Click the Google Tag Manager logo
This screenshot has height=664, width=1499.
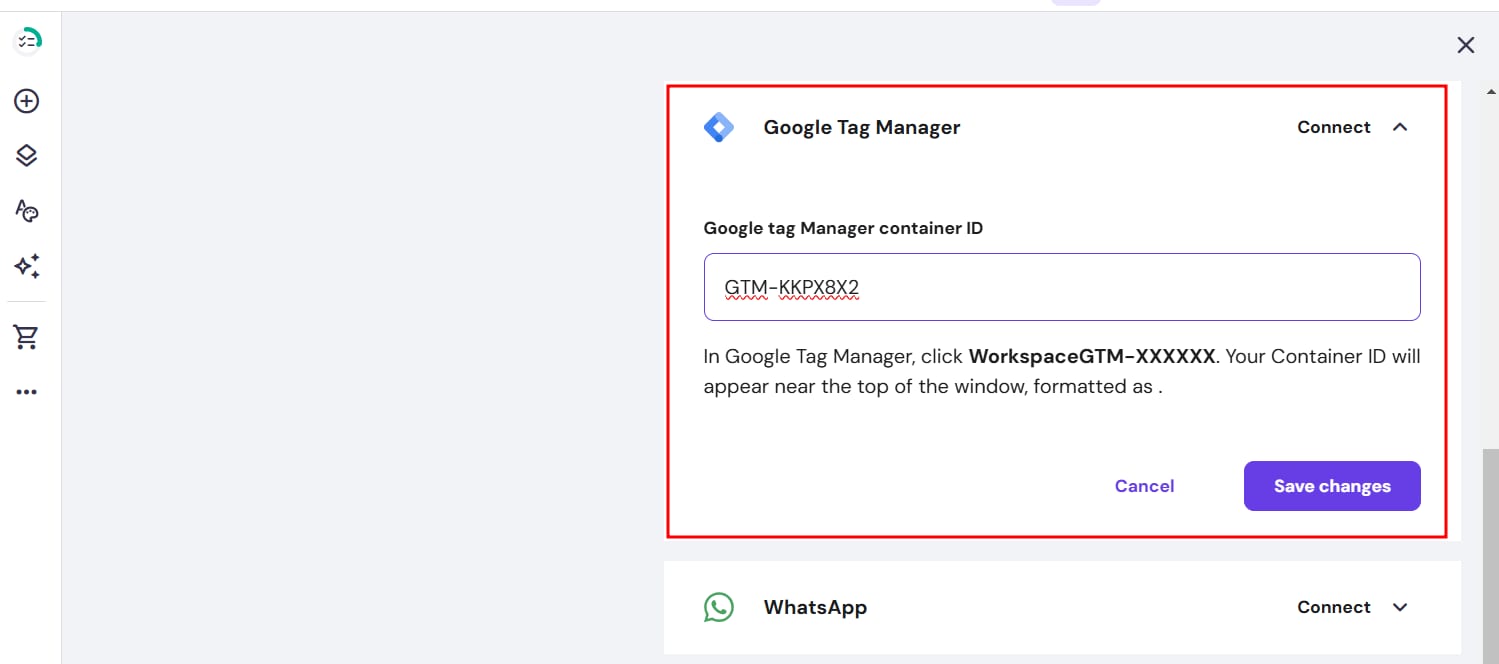pyautogui.click(x=718, y=128)
